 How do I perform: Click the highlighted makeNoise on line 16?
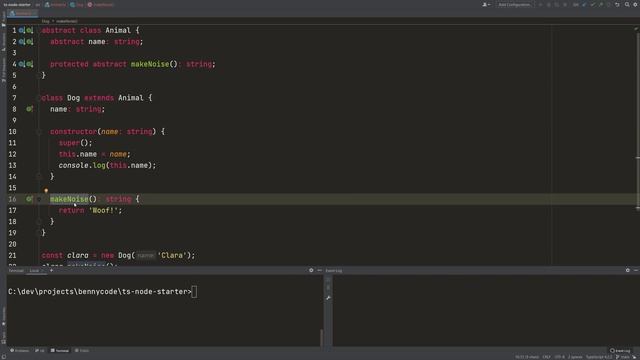(69, 199)
